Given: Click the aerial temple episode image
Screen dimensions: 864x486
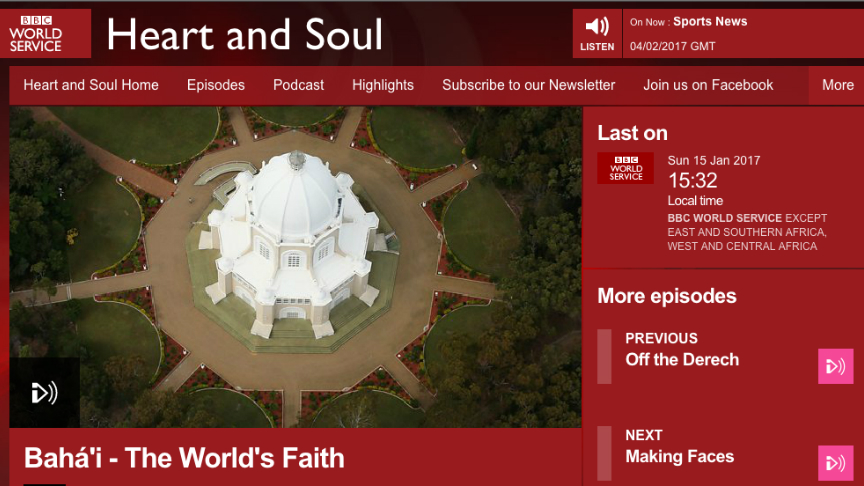Looking at the screenshot, I should [295, 267].
